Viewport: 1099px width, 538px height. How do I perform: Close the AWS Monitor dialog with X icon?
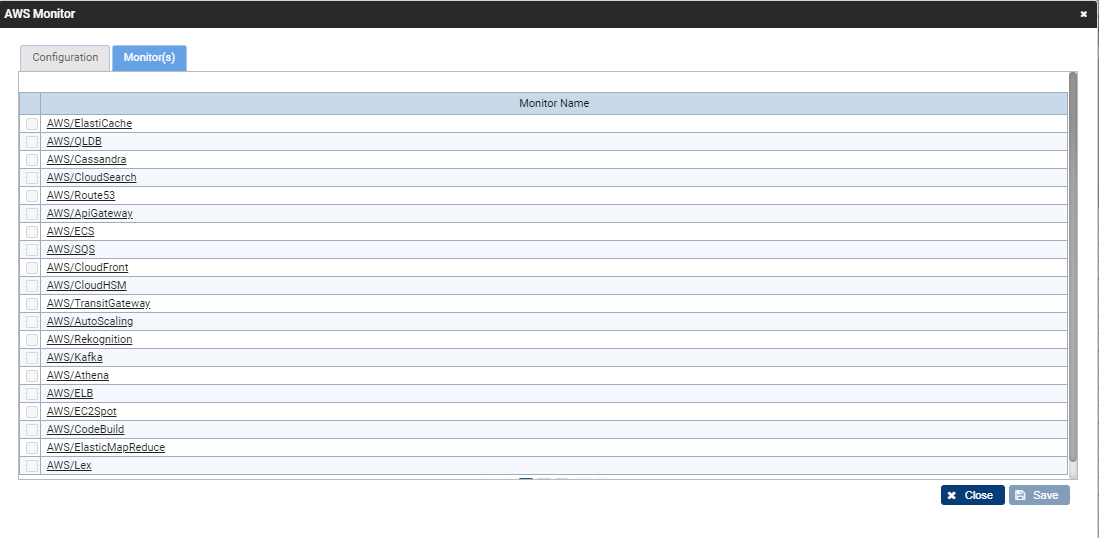coord(1084,14)
